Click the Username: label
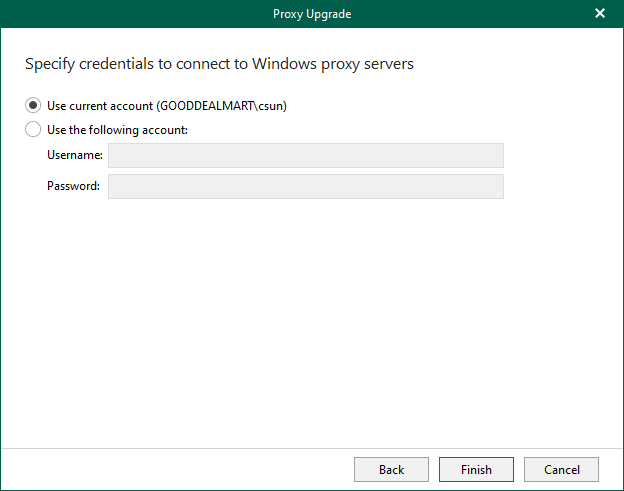The height and width of the screenshot is (491, 624). point(75,155)
